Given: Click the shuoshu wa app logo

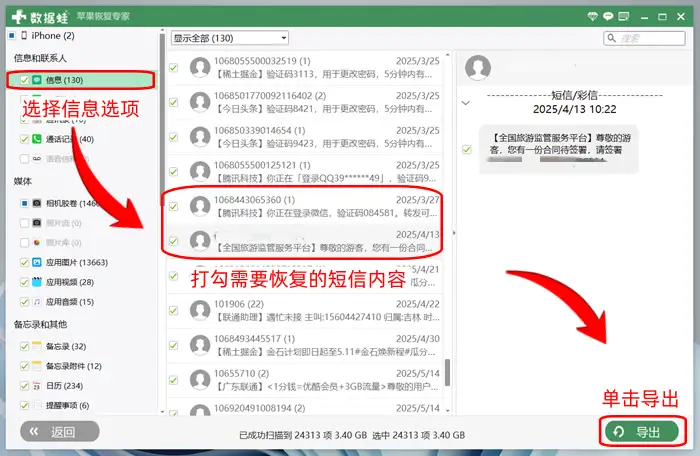Looking at the screenshot, I should click(19, 17).
